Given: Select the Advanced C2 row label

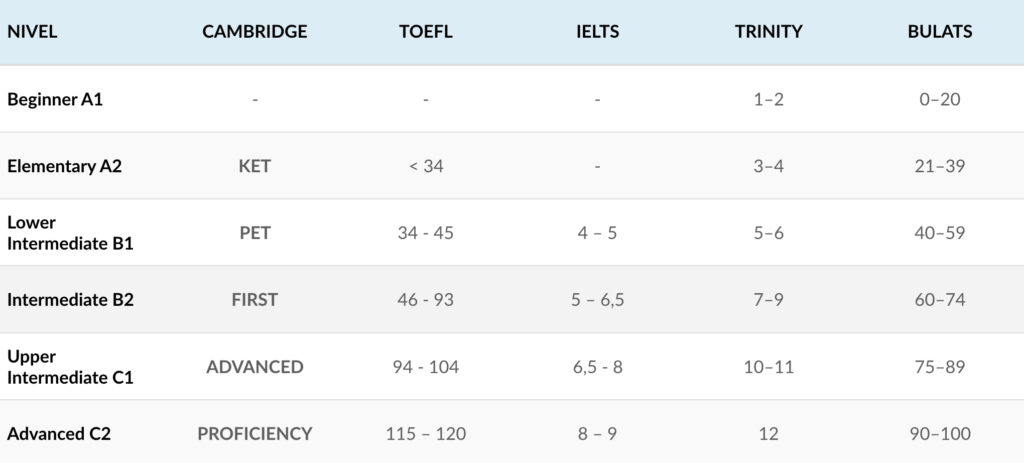Looking at the screenshot, I should 58,433.
